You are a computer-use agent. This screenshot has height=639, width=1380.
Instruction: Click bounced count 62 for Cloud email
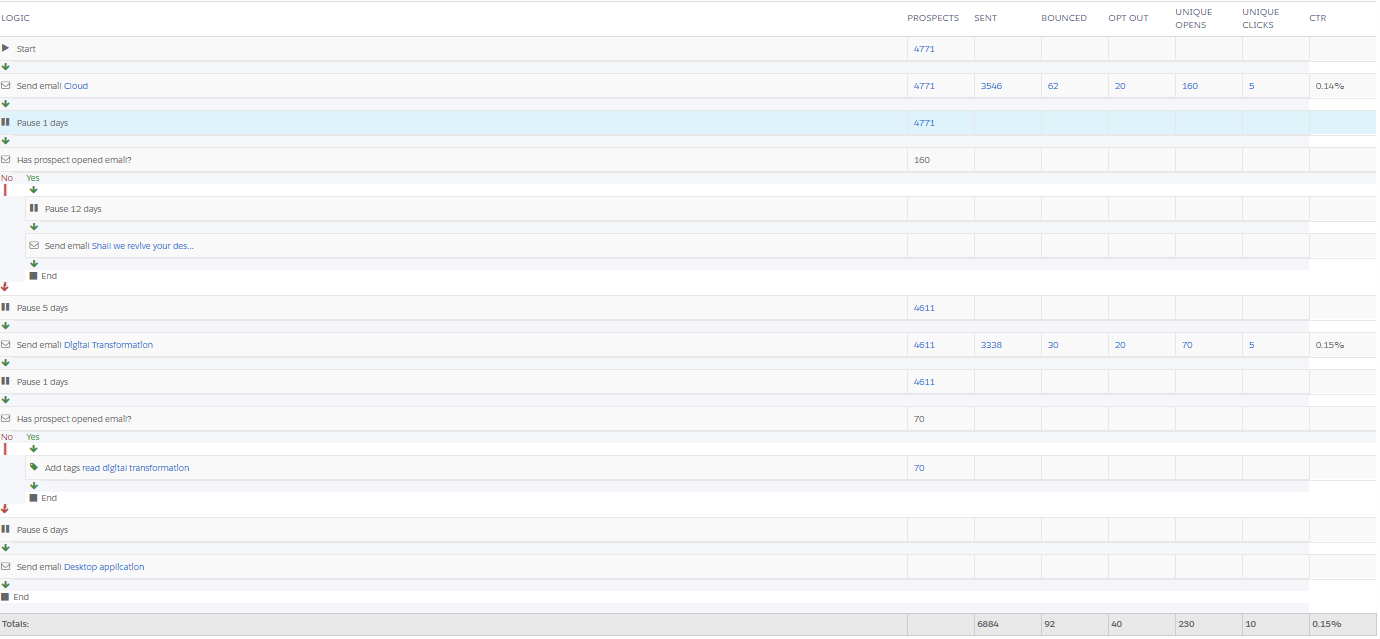(1053, 86)
